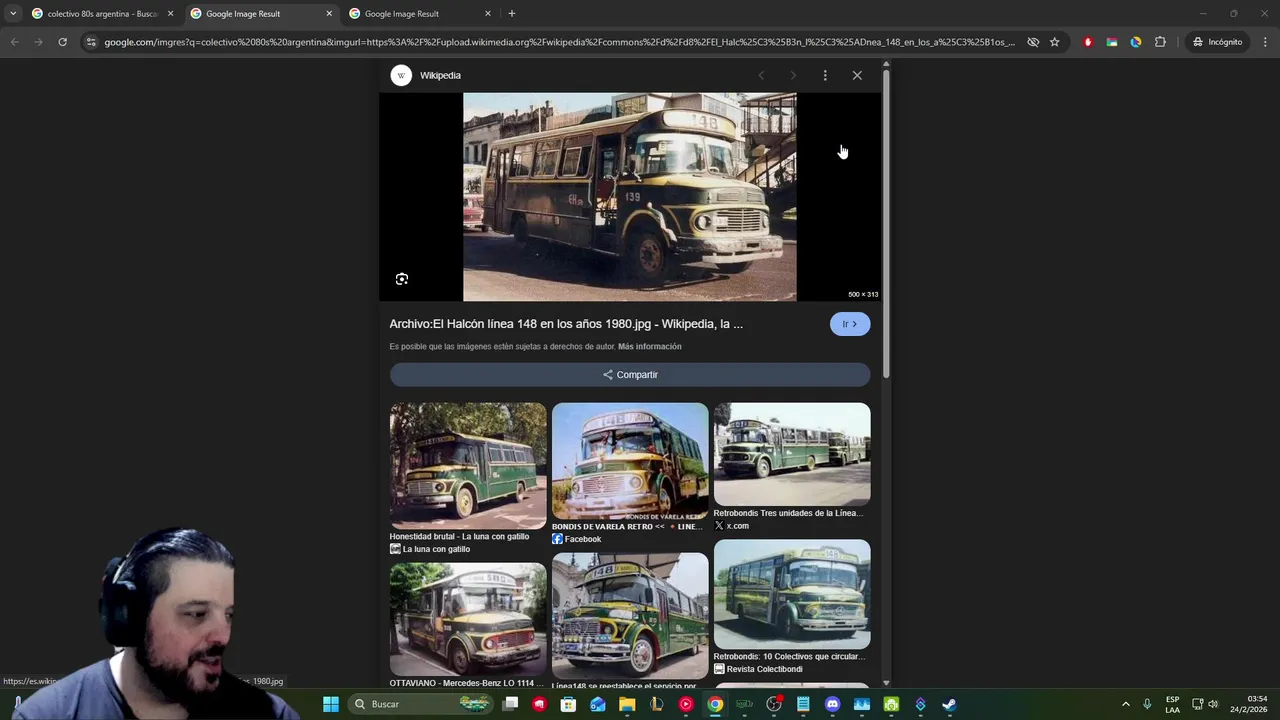Click the Incógnito profile indicator

point(1217,42)
